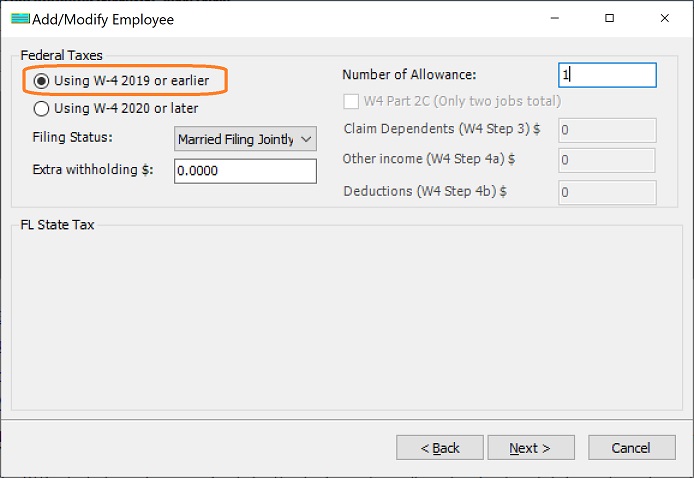Click the Extra withholding amount field
The image size is (694, 478).
point(245,171)
